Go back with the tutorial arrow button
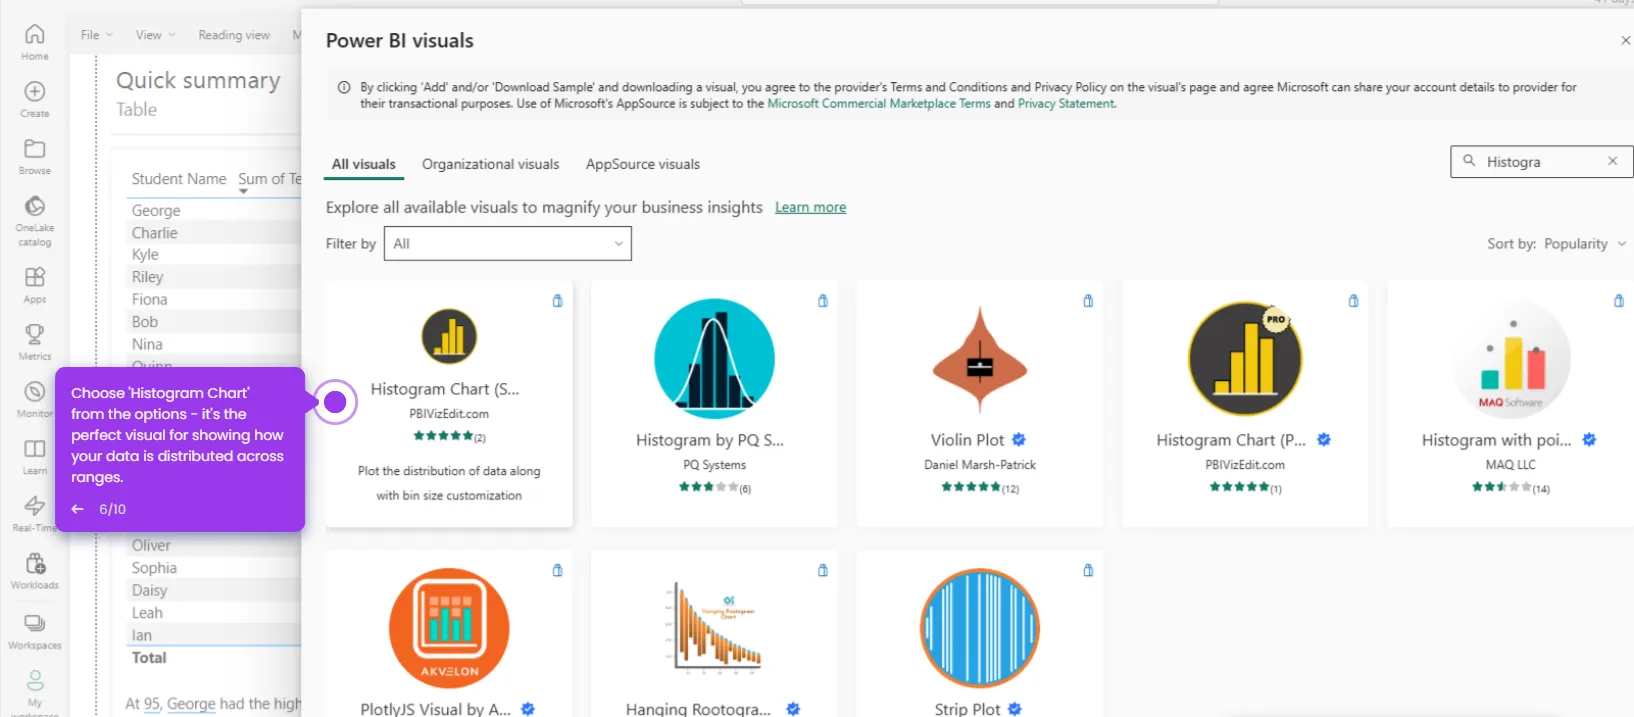This screenshot has height=717, width=1634. tap(77, 509)
